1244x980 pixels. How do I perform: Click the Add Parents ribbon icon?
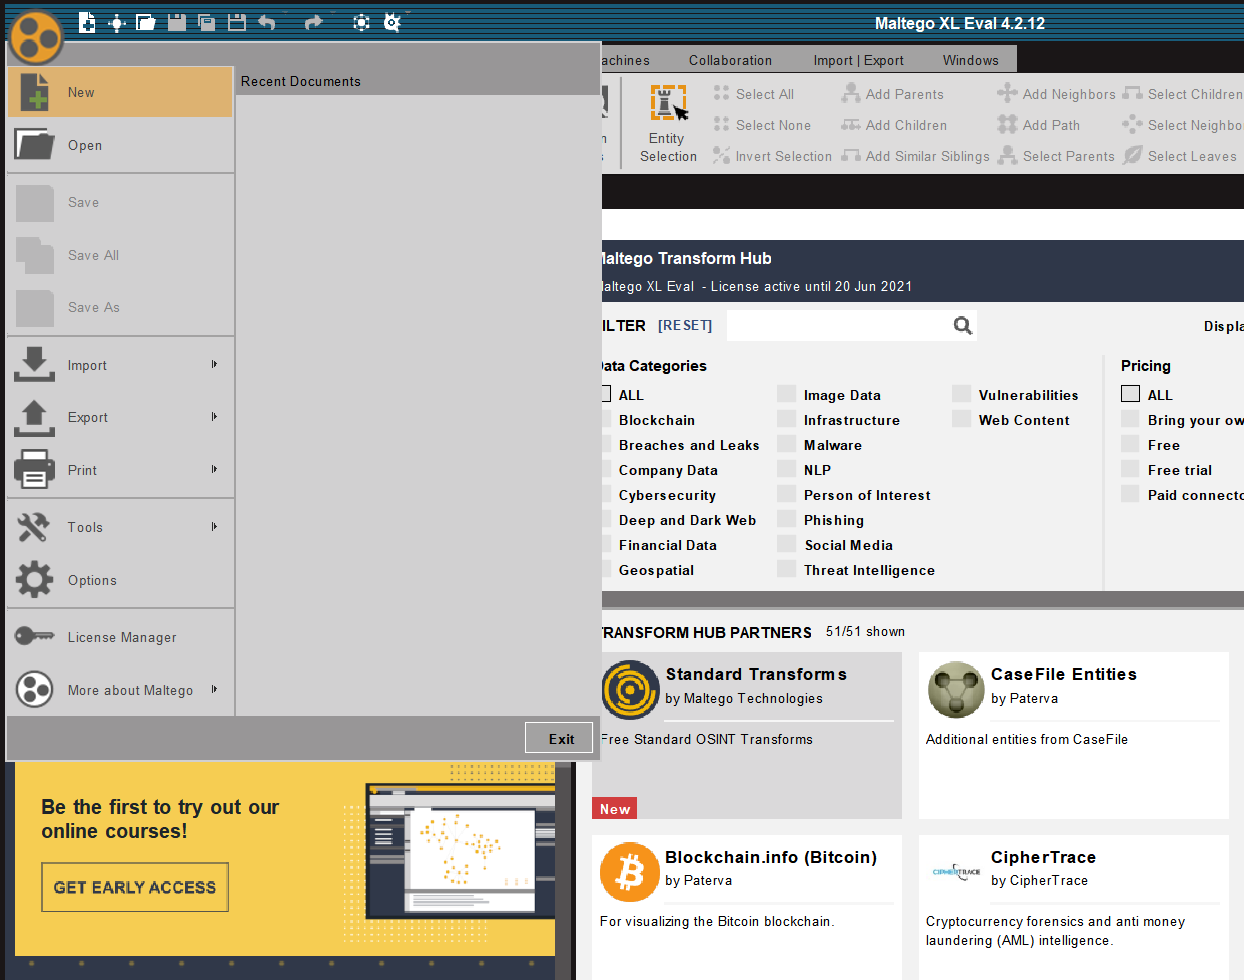click(851, 93)
